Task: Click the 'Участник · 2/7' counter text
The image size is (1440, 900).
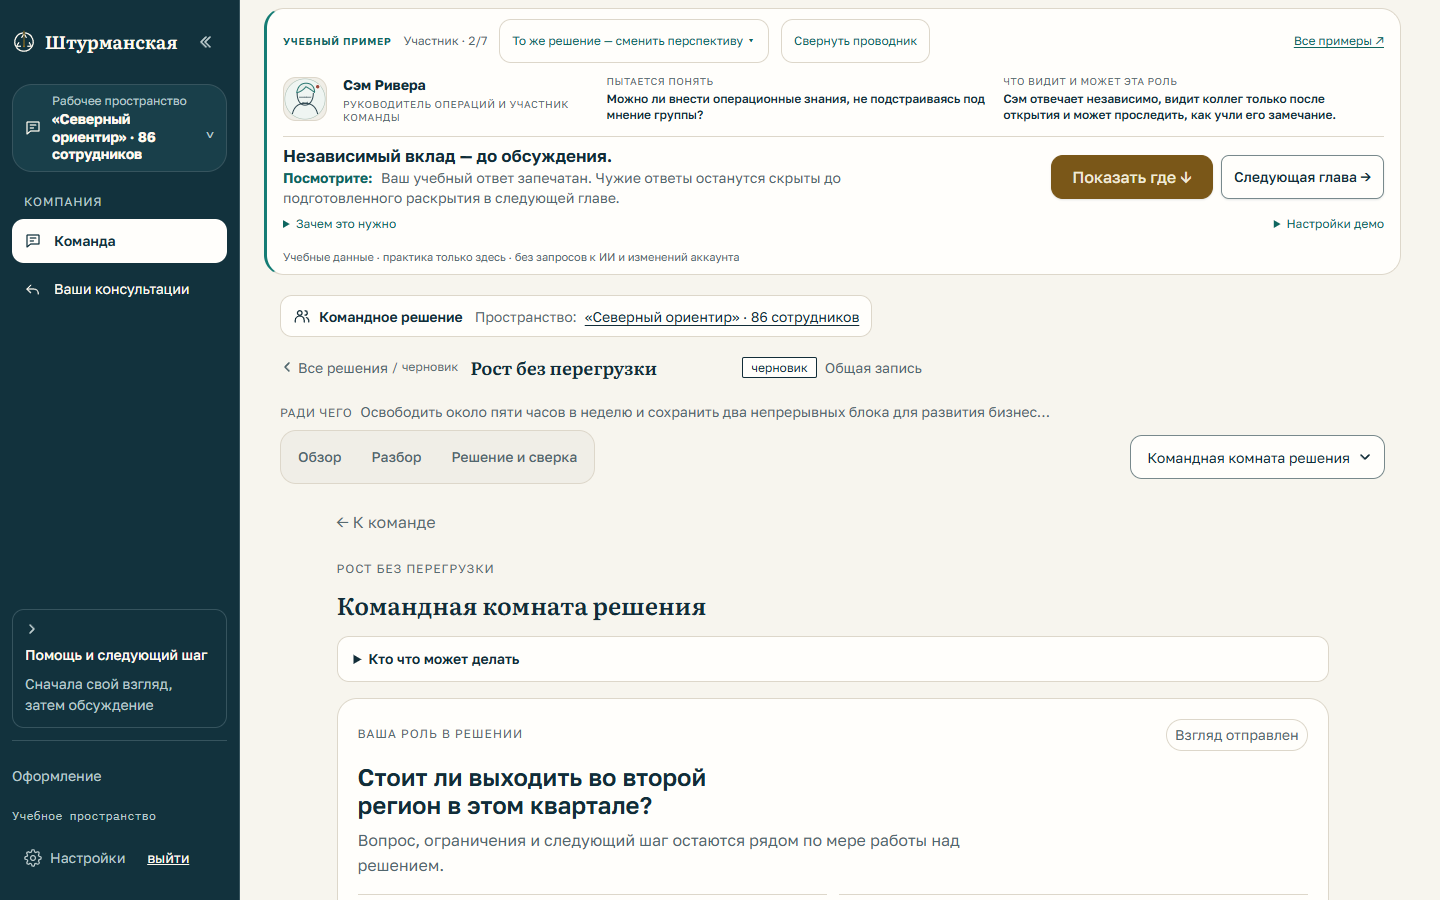Action: 446,41
